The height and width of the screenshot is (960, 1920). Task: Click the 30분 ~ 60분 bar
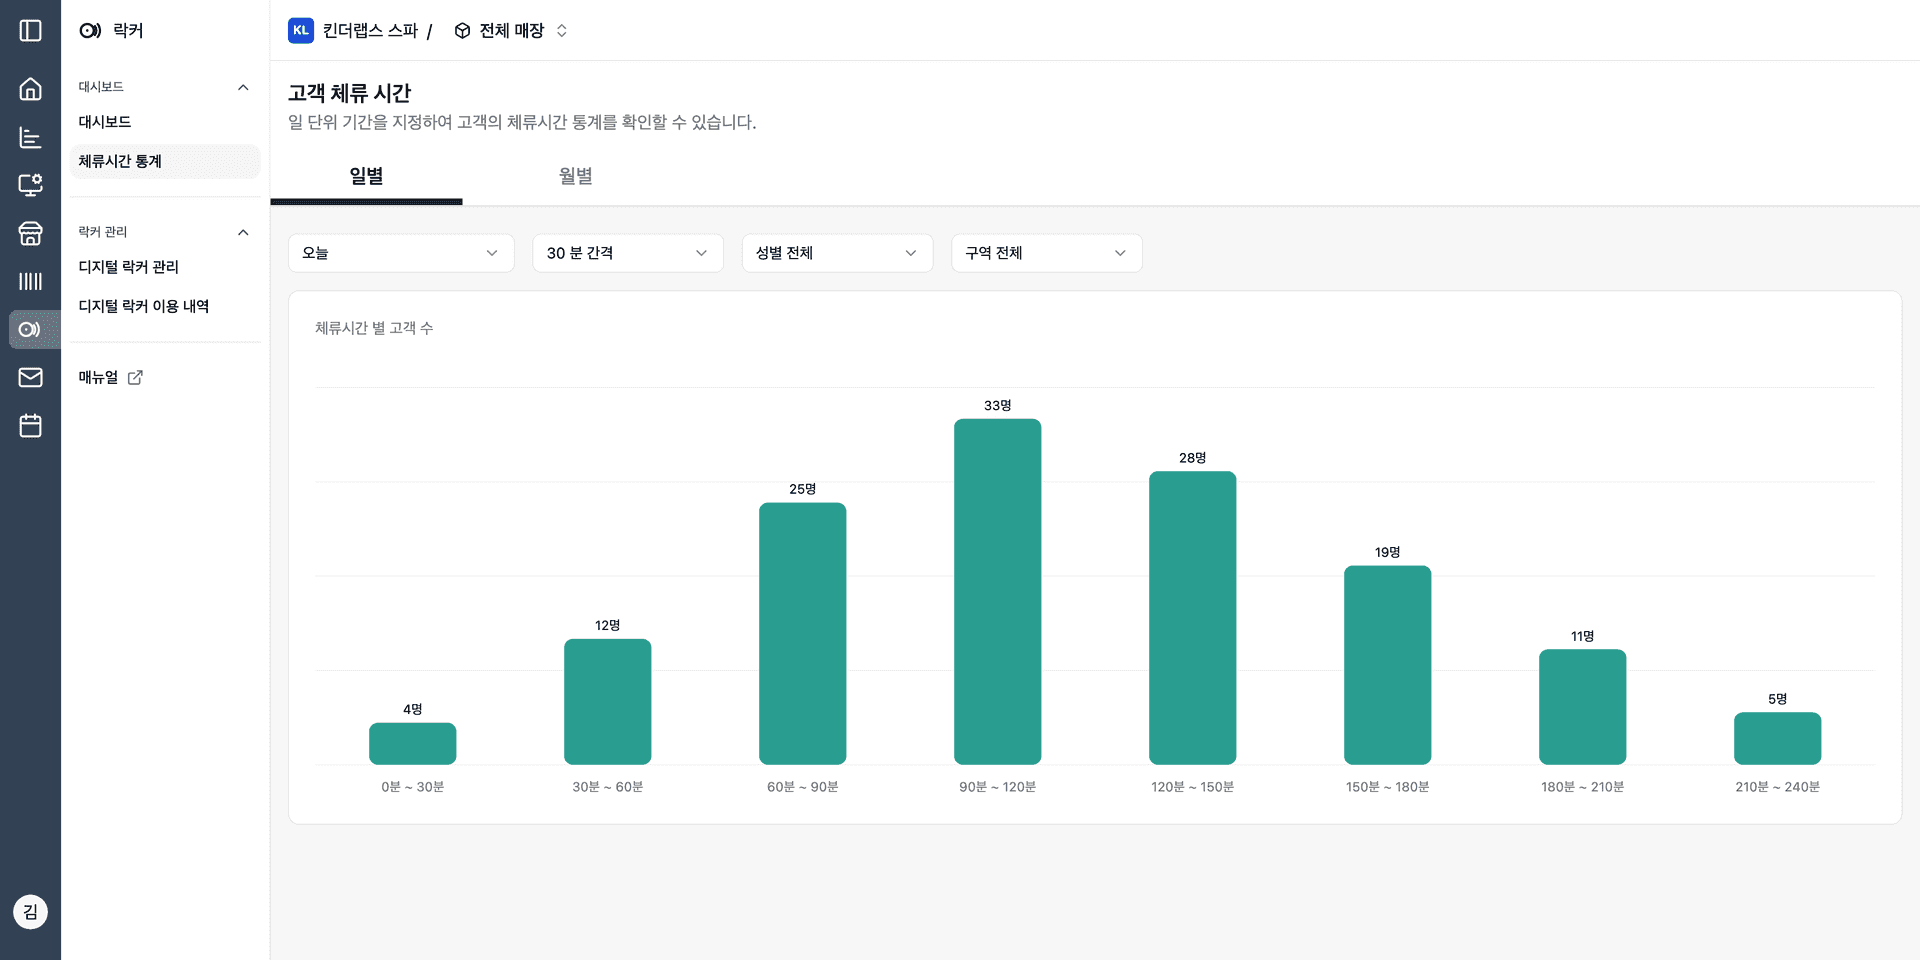click(x=607, y=701)
